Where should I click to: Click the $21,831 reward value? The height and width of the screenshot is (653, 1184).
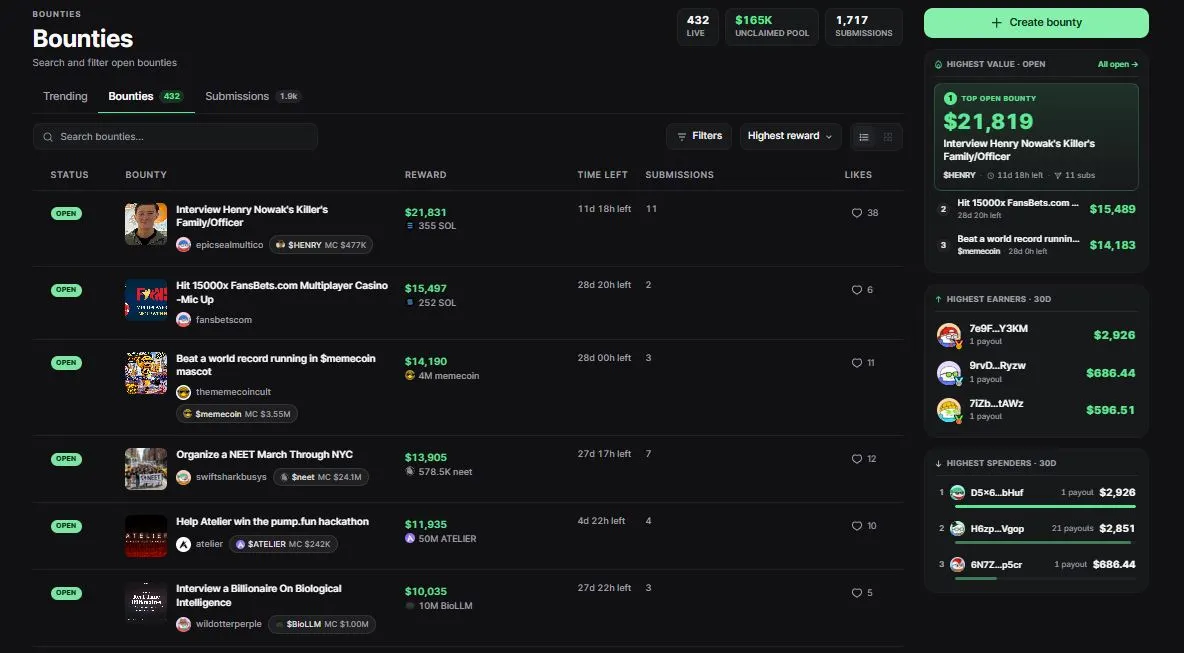(425, 213)
